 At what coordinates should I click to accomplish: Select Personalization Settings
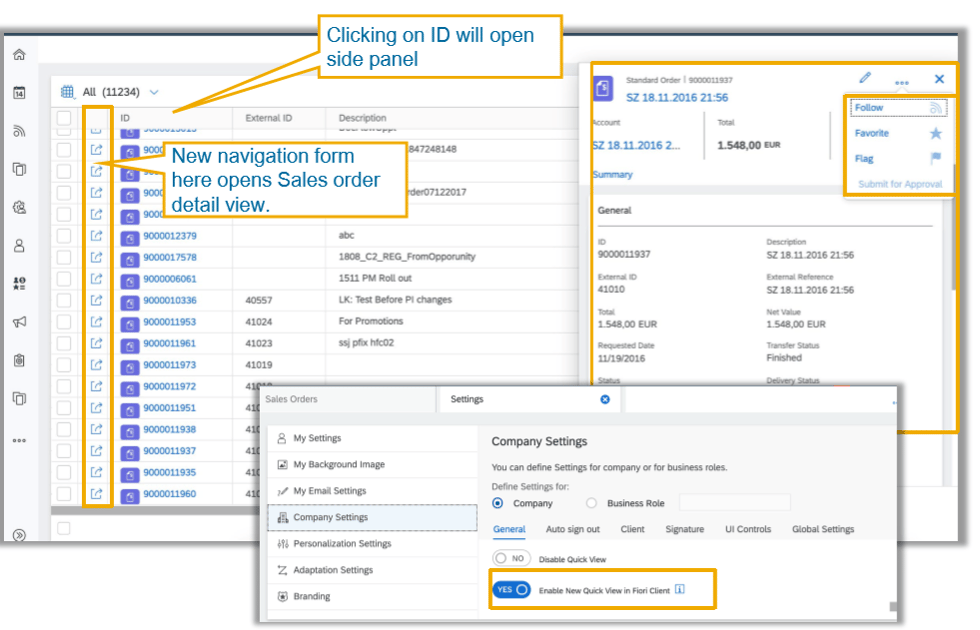coord(372,544)
